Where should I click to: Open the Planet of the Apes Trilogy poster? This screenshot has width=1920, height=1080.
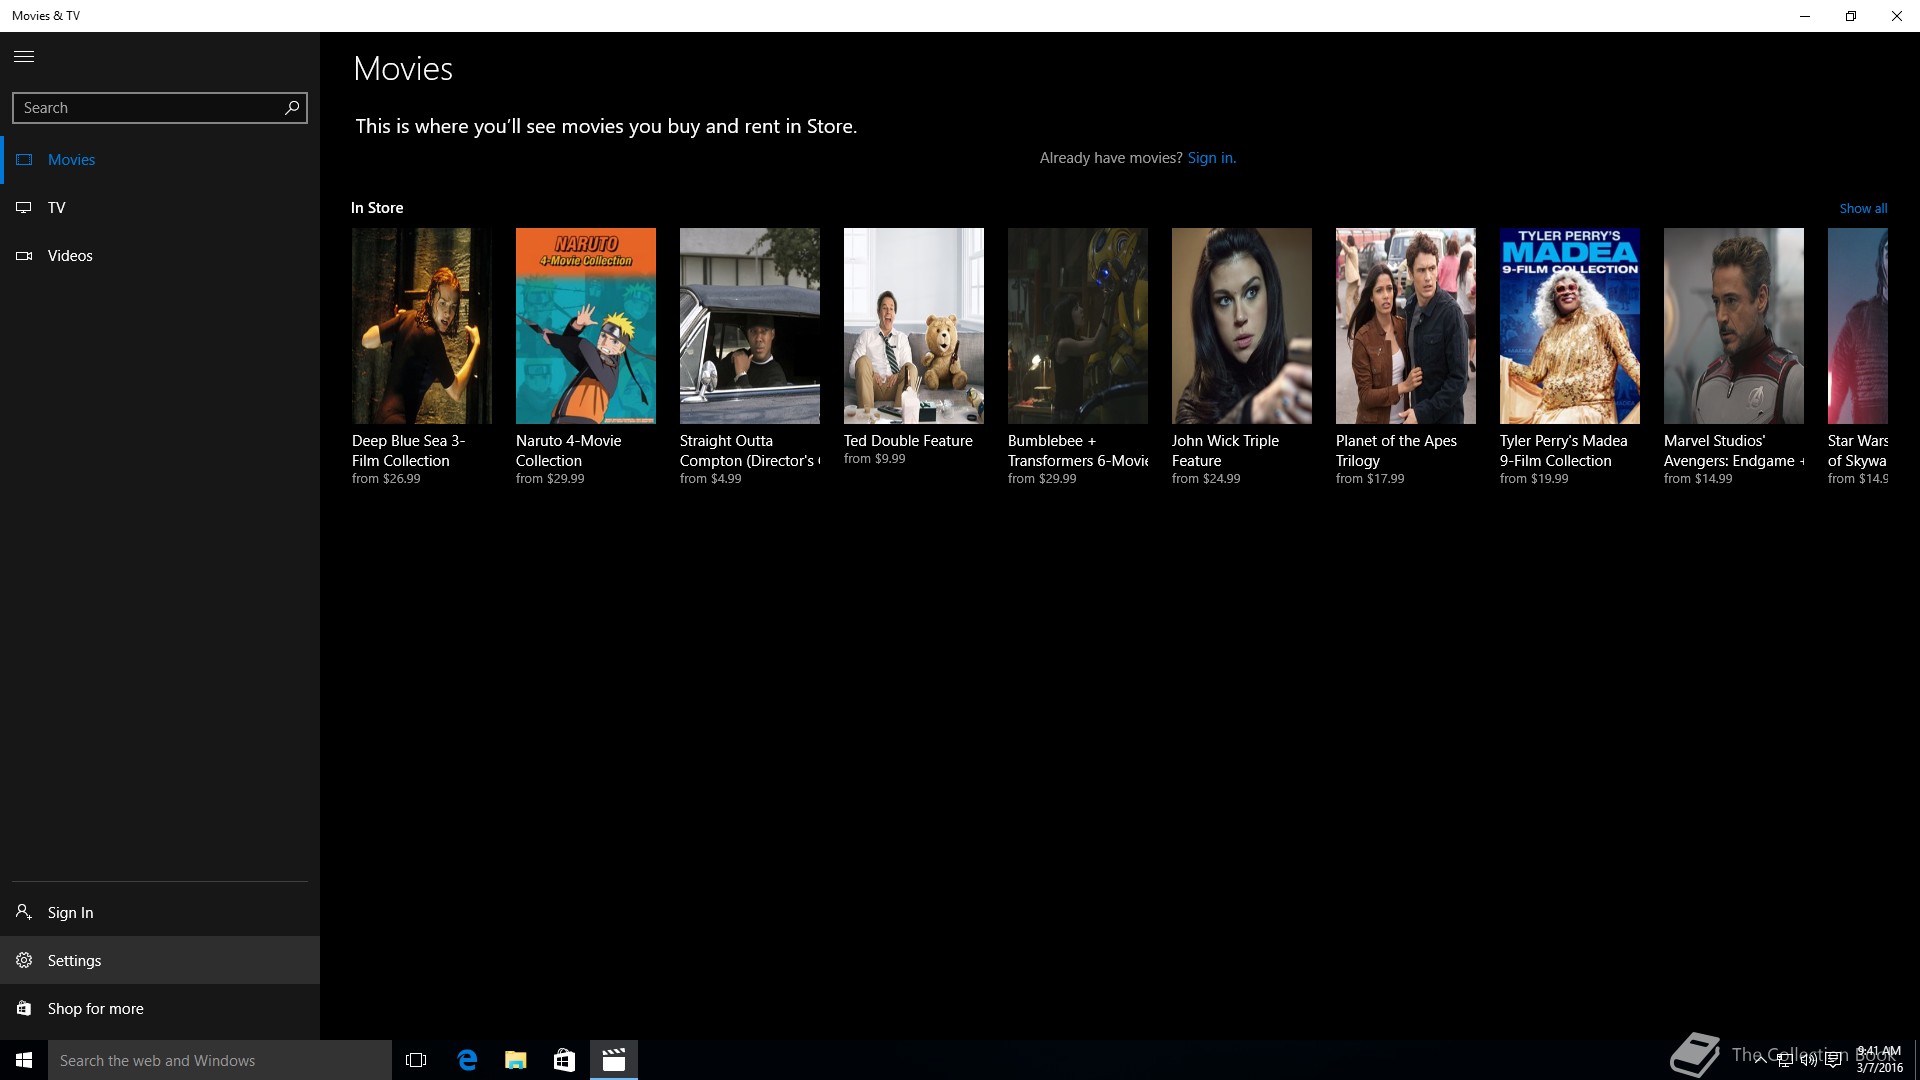pos(1405,325)
